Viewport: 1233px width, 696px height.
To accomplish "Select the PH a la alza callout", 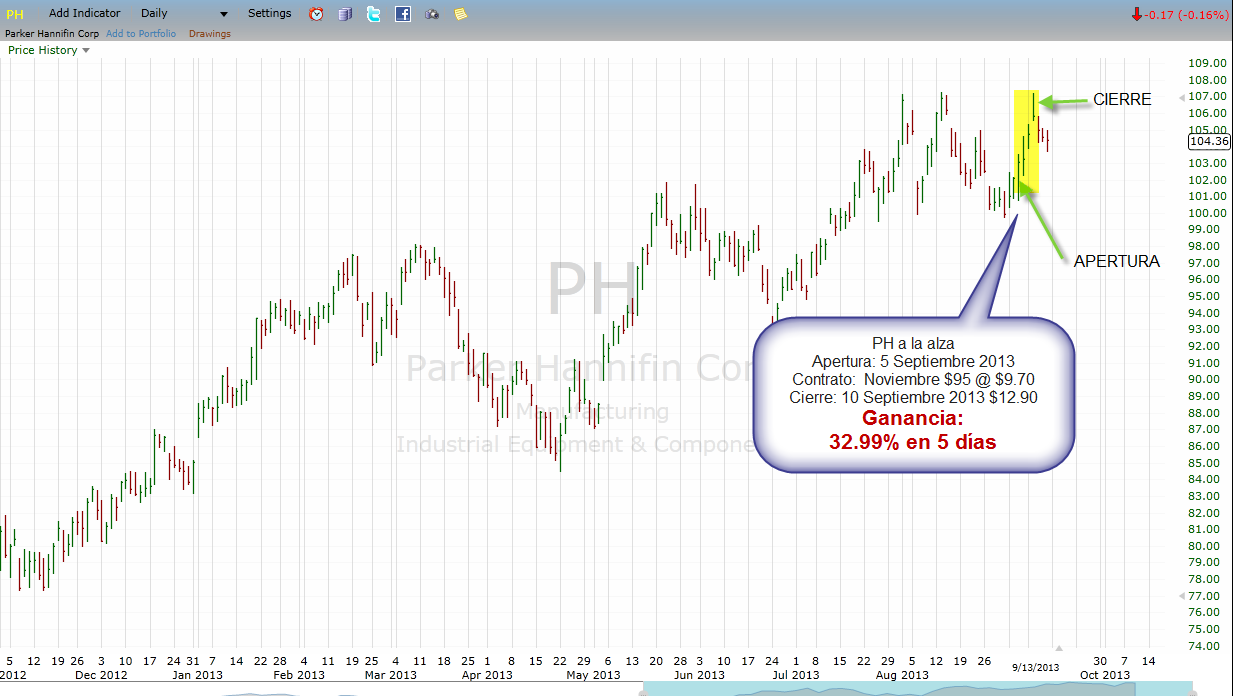I will [x=913, y=393].
